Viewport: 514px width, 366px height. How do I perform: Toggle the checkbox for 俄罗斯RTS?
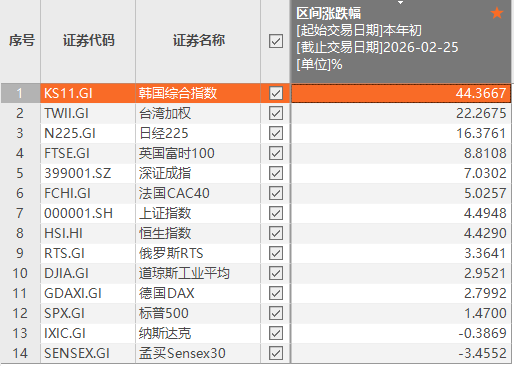pos(276,253)
